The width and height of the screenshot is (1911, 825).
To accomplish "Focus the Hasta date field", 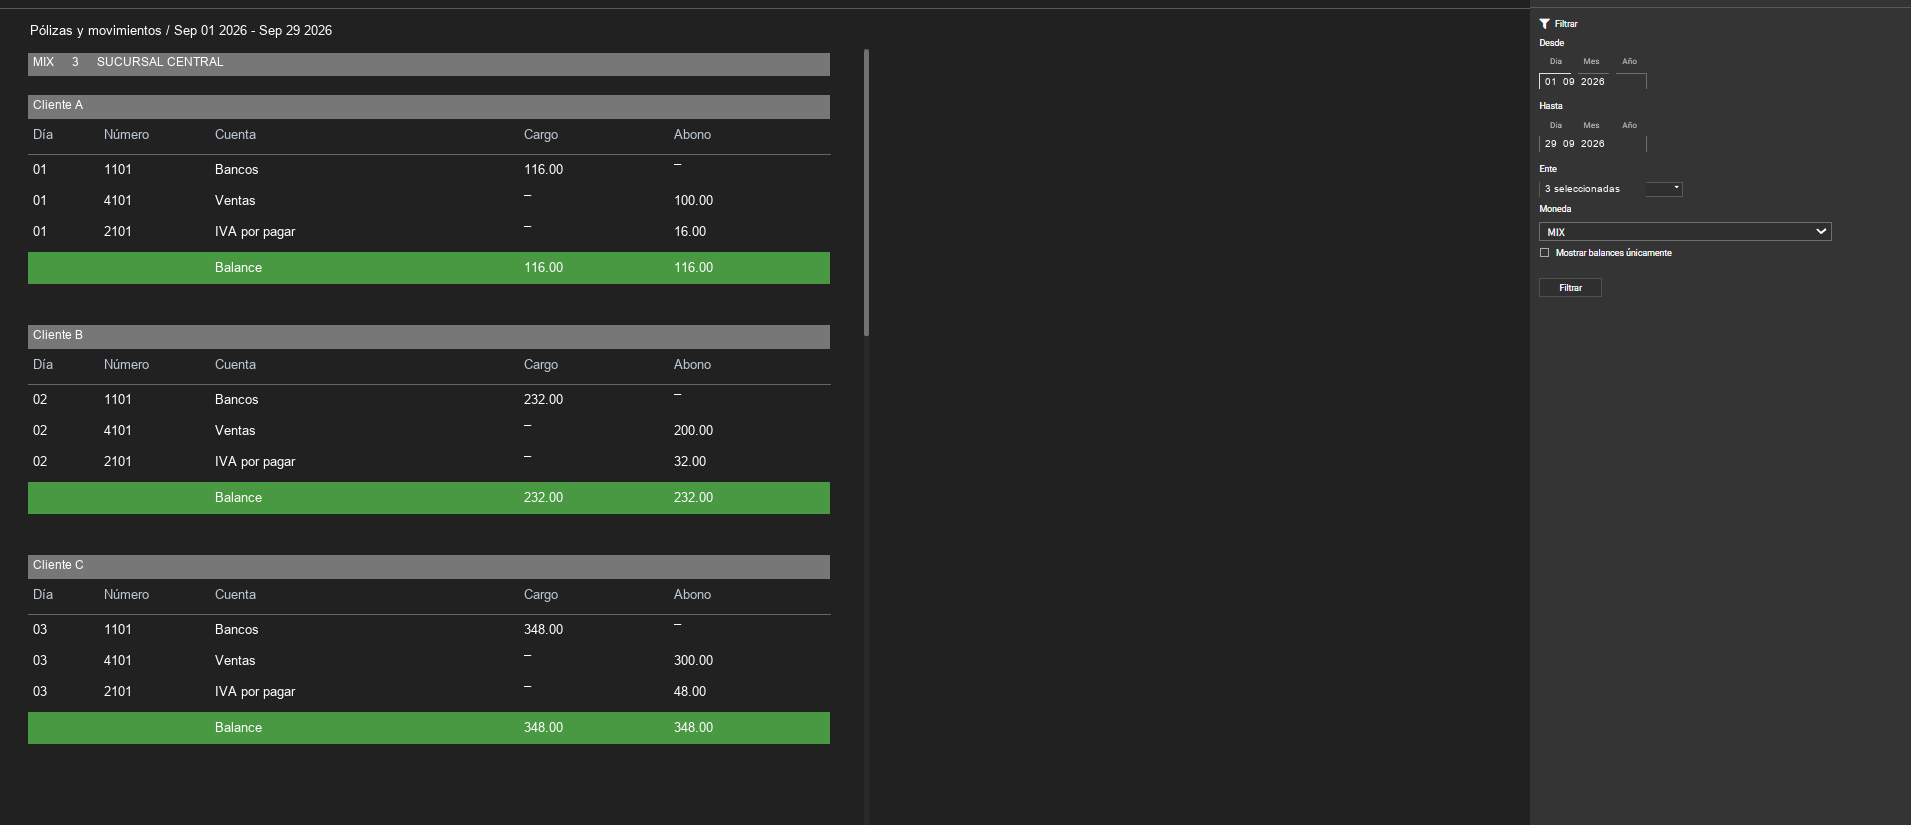I will pos(1592,144).
